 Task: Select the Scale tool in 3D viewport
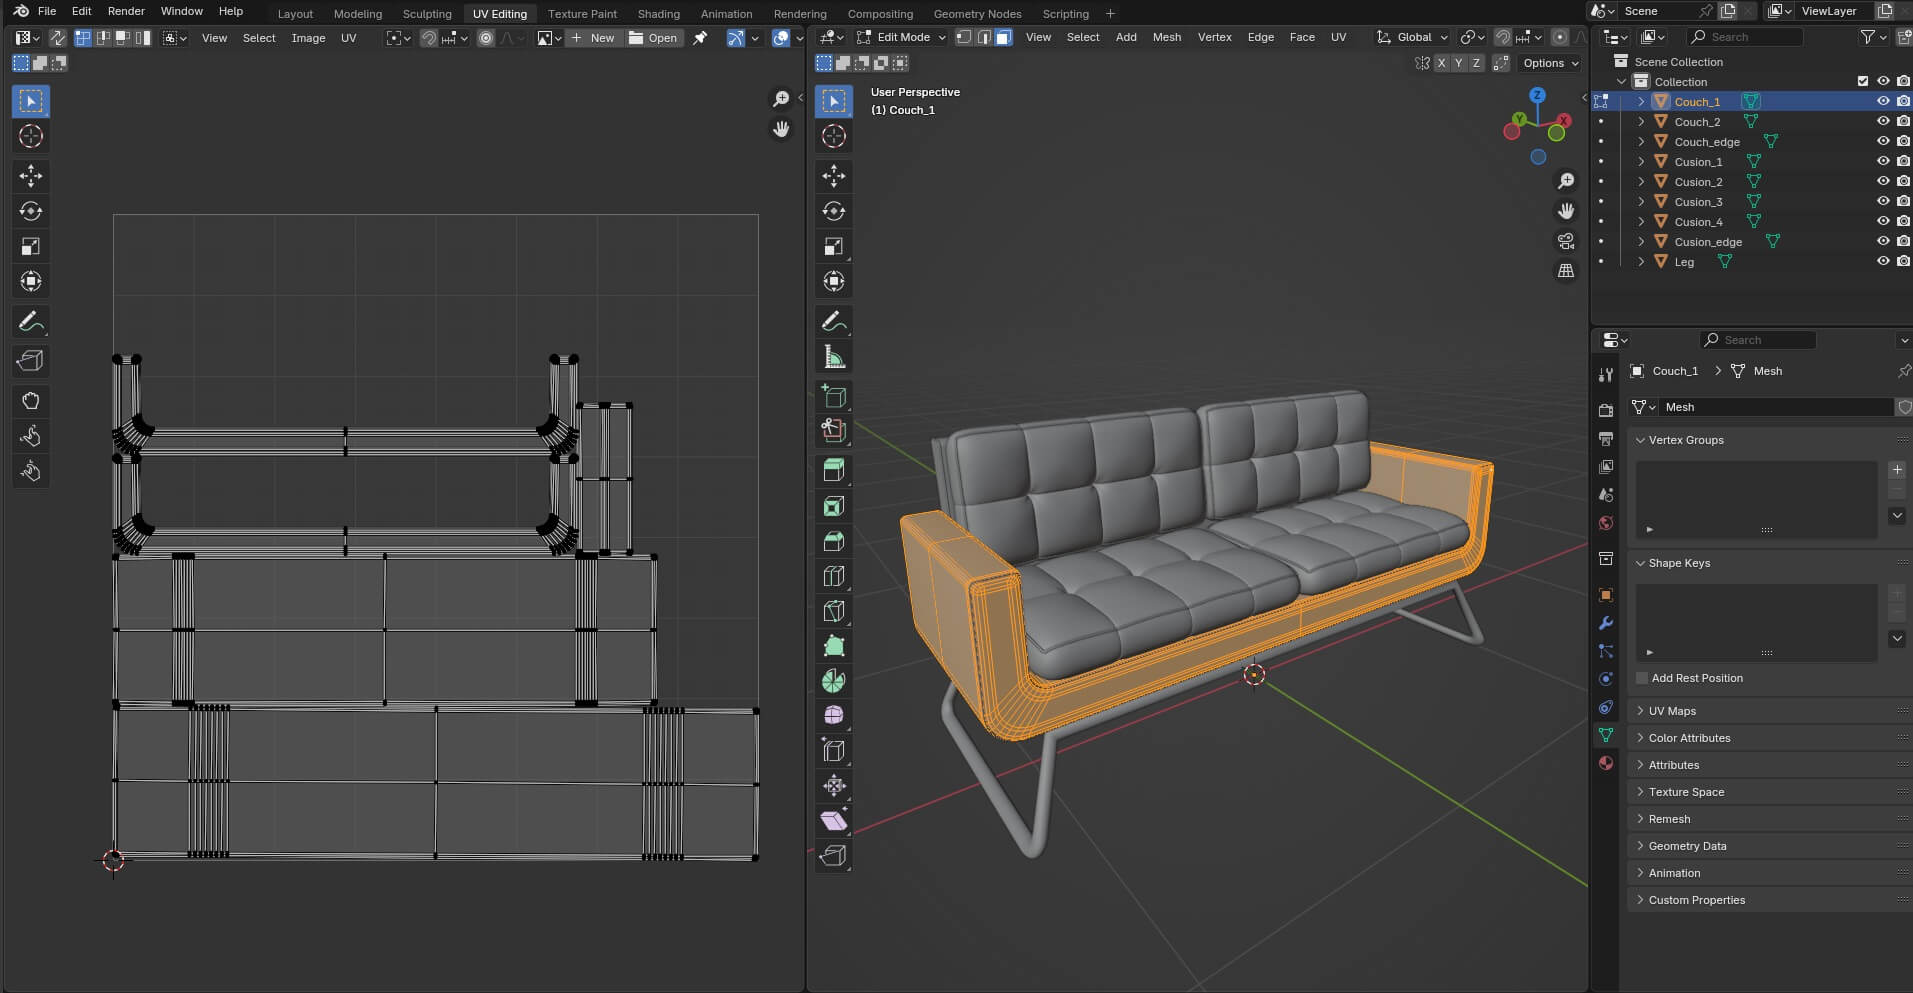click(834, 246)
